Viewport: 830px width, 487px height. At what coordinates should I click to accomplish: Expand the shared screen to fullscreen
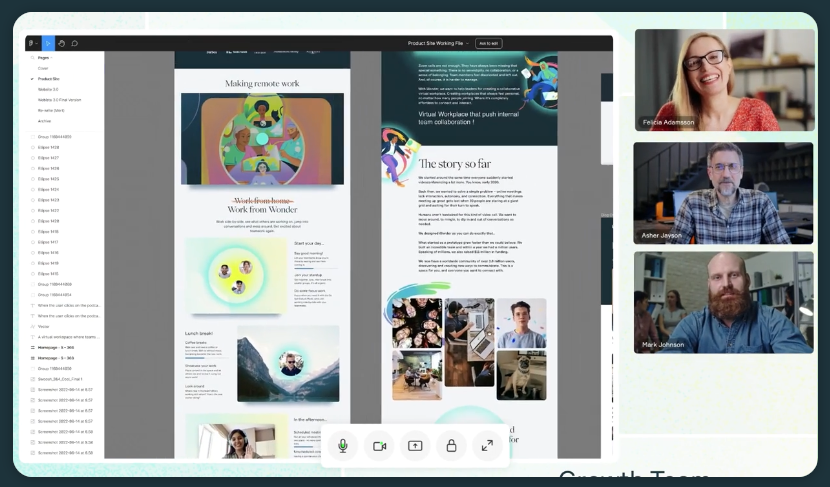coord(487,445)
